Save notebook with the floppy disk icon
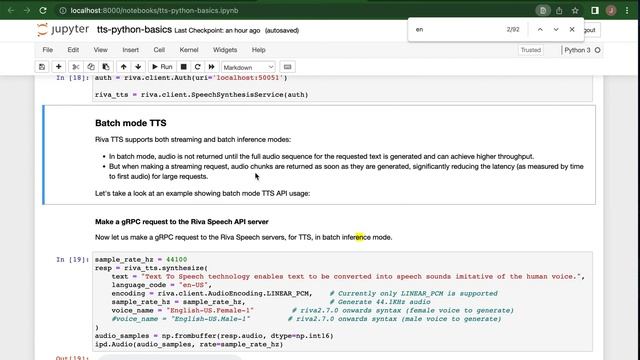 pyautogui.click(x=42, y=67)
